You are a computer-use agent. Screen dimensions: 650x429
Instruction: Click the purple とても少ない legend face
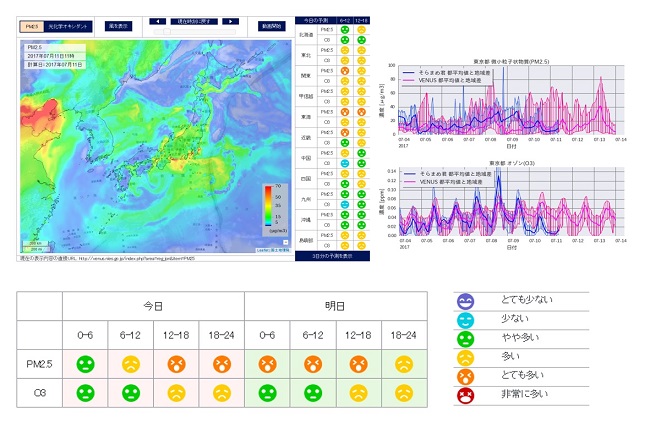click(x=466, y=301)
